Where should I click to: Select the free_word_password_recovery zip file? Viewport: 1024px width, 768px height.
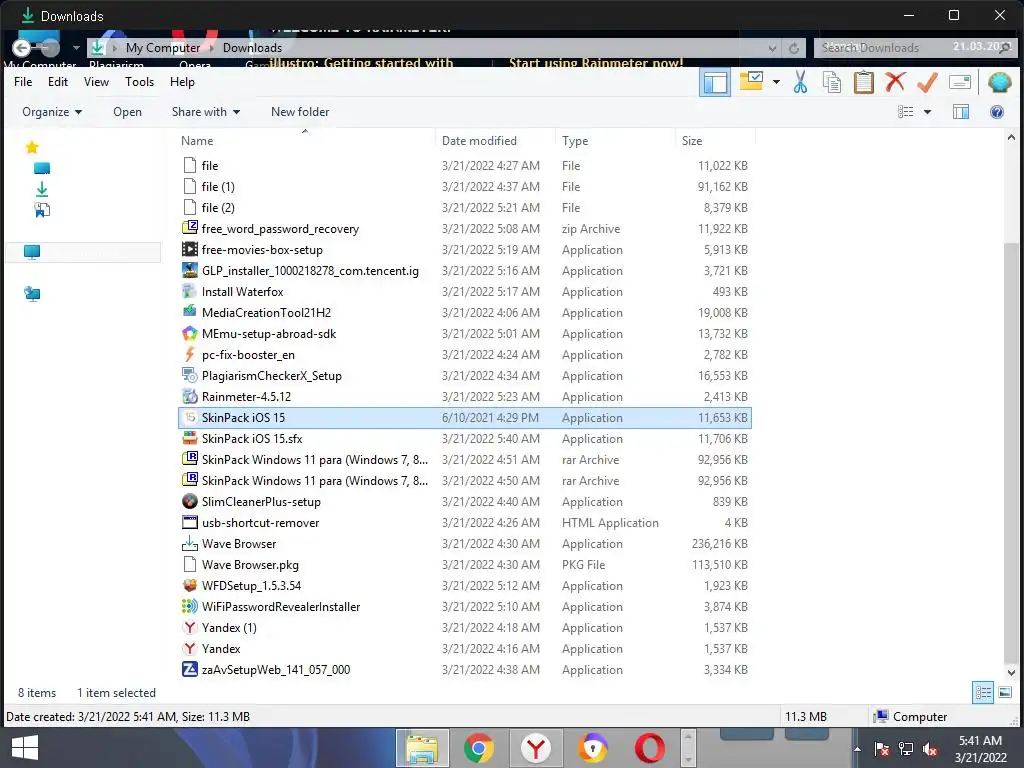point(464,229)
